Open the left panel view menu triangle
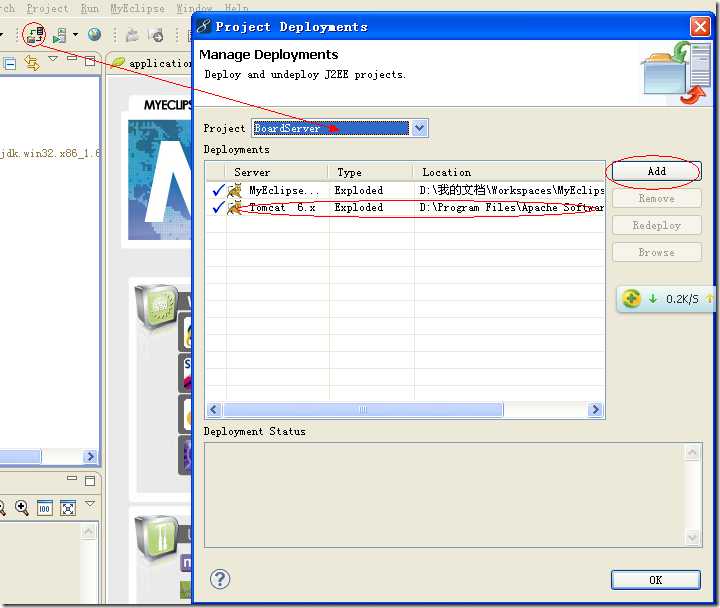The height and width of the screenshot is (608, 720). pyautogui.click(x=53, y=59)
